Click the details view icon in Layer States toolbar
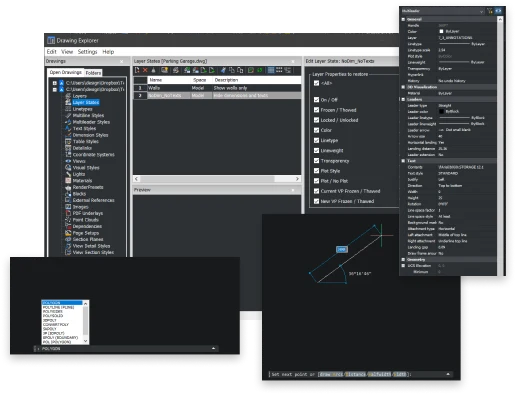The width and height of the screenshot is (516, 395). [x=271, y=70]
